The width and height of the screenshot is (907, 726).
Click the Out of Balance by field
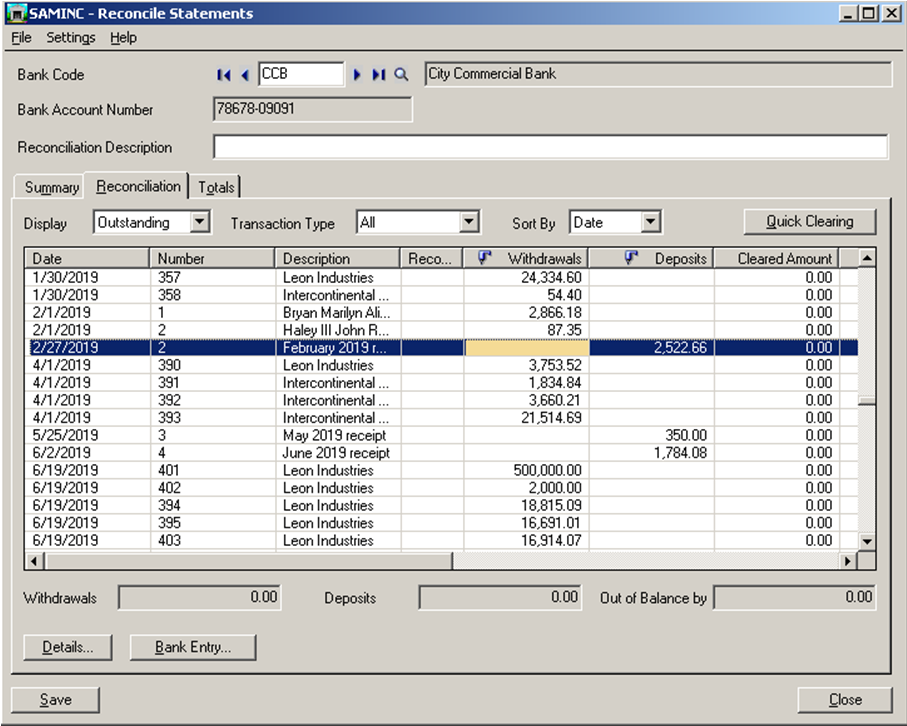coord(795,597)
